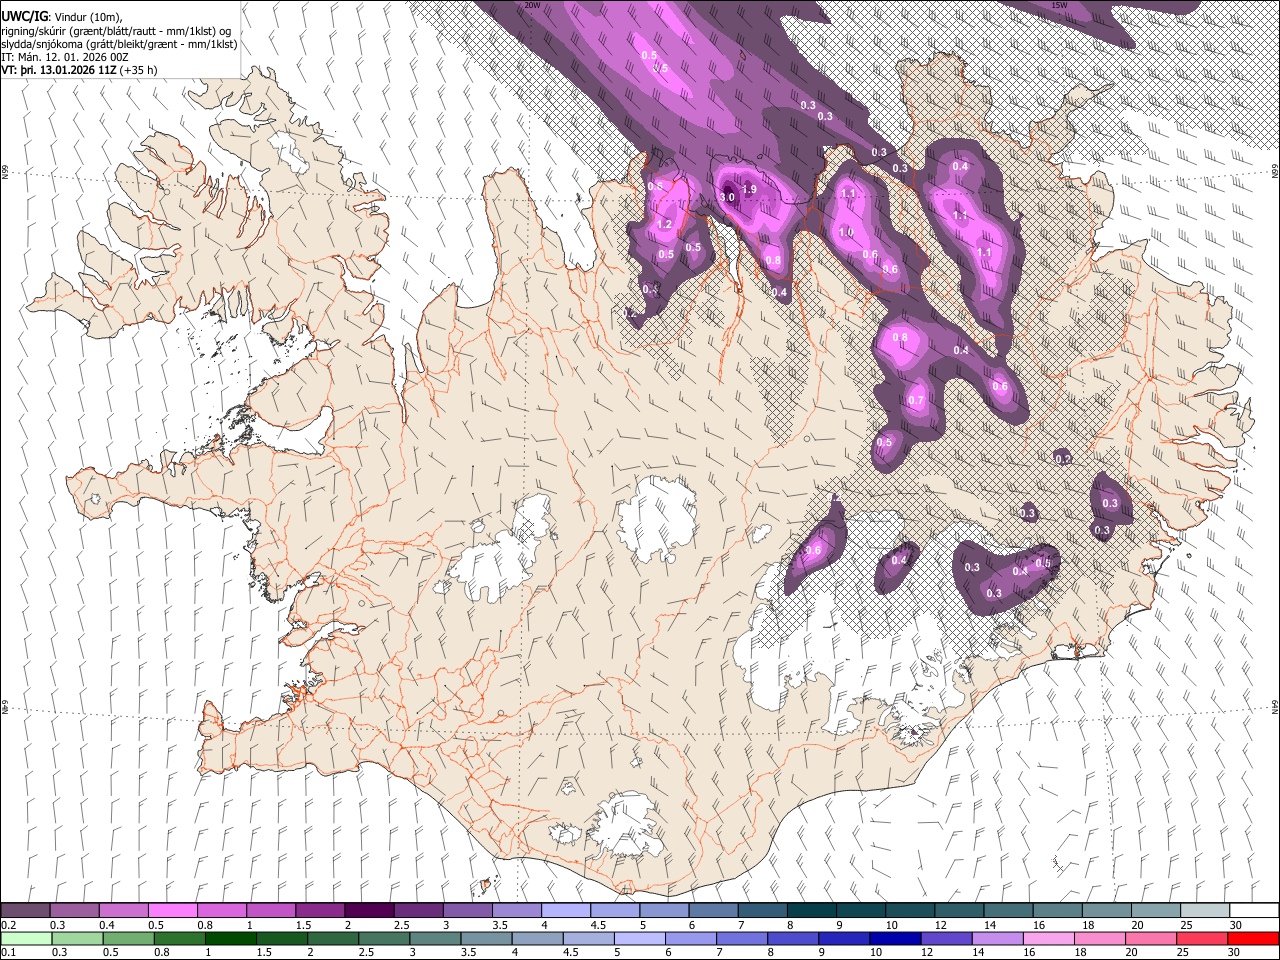Image resolution: width=1280 pixels, height=960 pixels.
Task: Click the 'rigning/skúrir' legend description line
Action: 117,30
